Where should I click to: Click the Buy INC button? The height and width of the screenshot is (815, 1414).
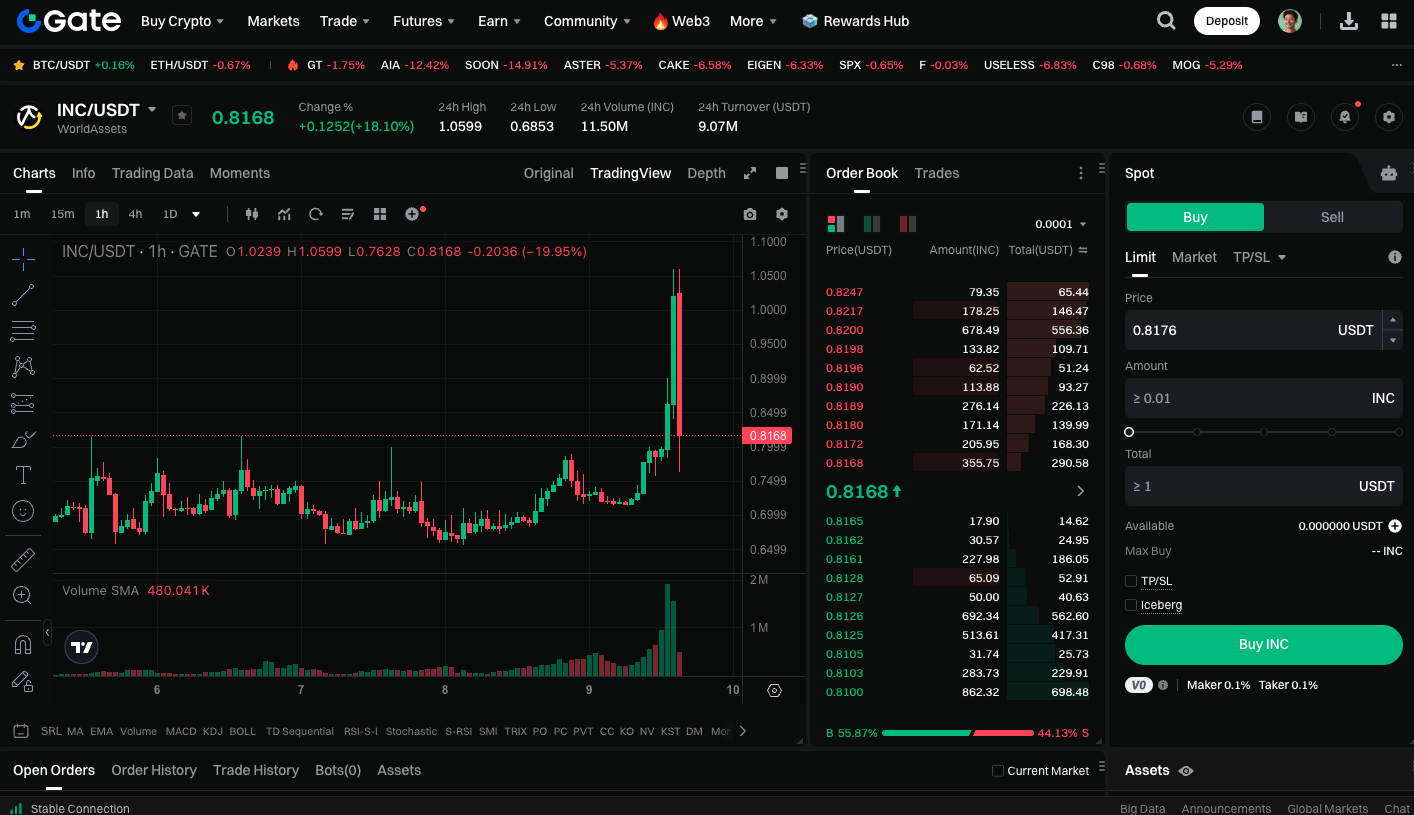pyautogui.click(x=1264, y=645)
